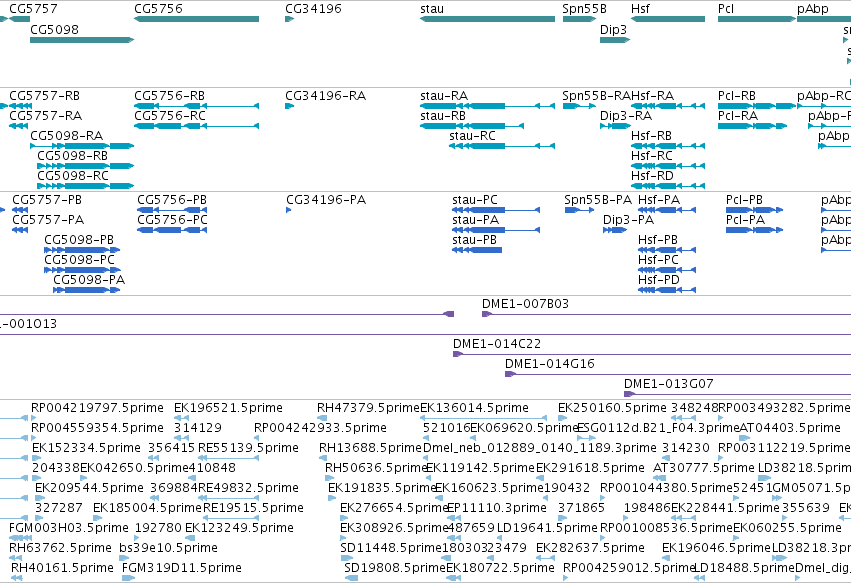Click the EK276654.5prime EST feature

pos(344,519)
